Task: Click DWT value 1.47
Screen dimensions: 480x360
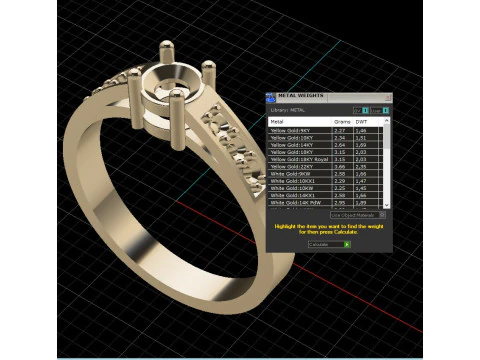Action: click(361, 181)
